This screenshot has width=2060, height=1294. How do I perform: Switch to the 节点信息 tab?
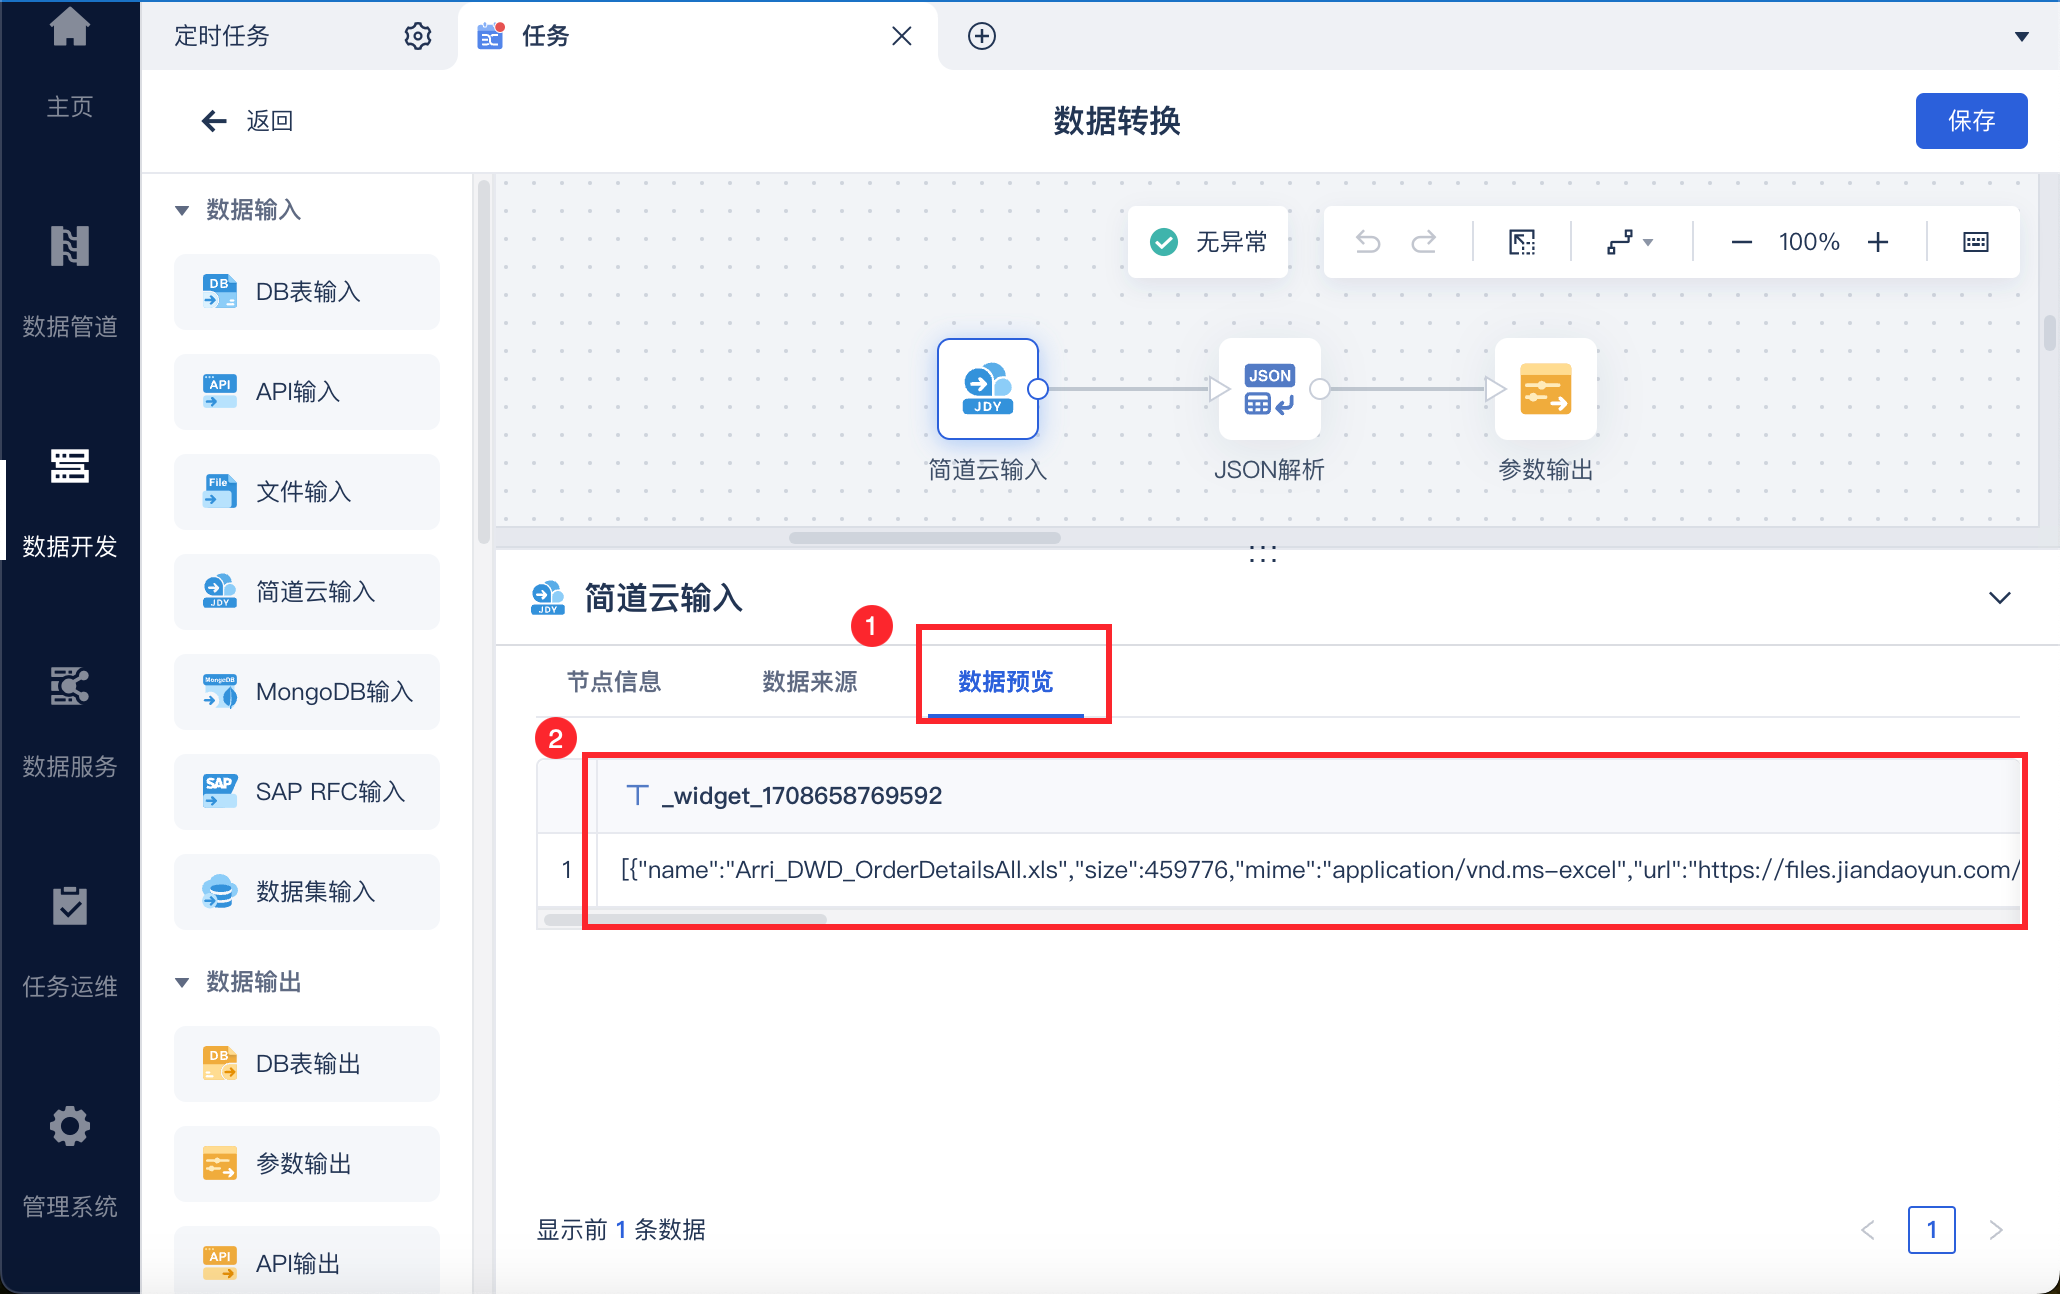(x=614, y=682)
